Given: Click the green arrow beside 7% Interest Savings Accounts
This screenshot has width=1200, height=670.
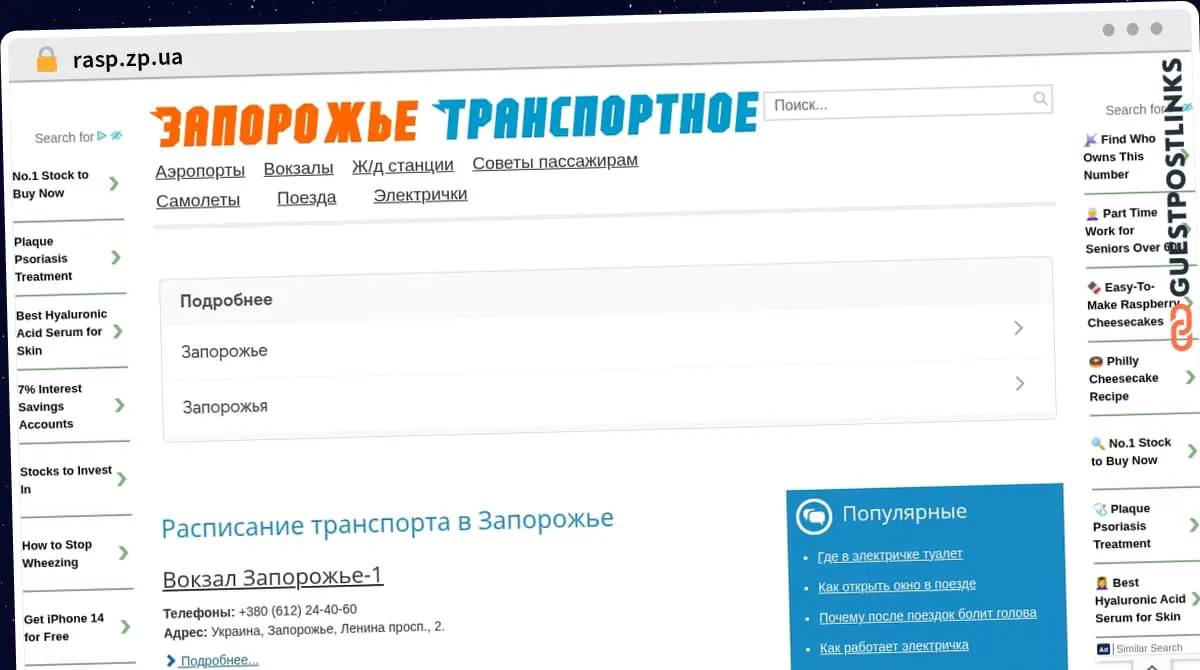Looking at the screenshot, I should 119,406.
